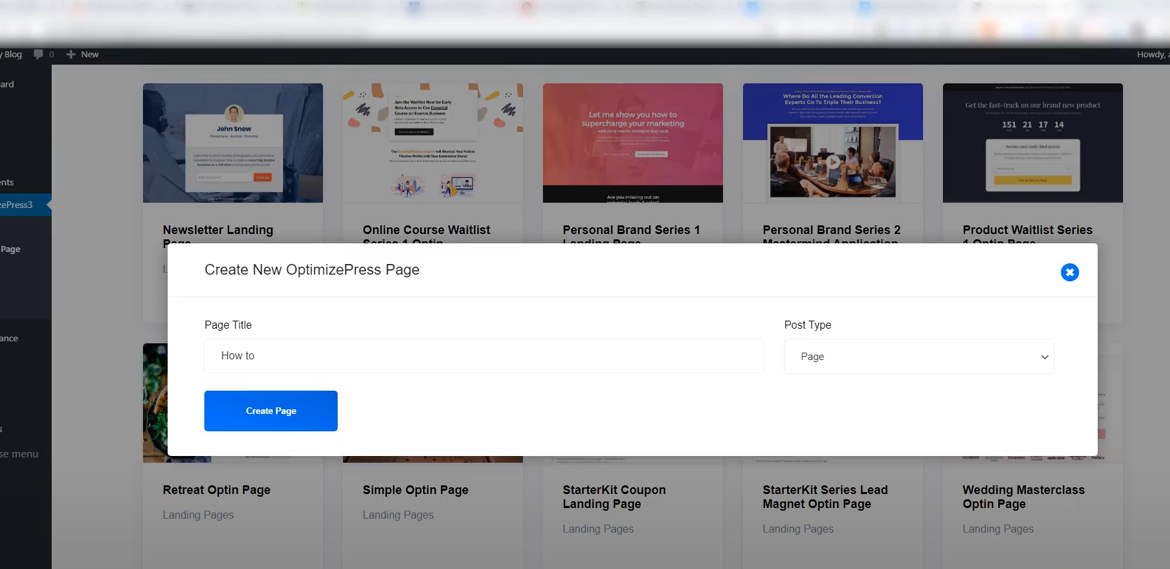Click the Product Waitlist Series title text
Screen dimensions: 1170x569
point(1027,236)
